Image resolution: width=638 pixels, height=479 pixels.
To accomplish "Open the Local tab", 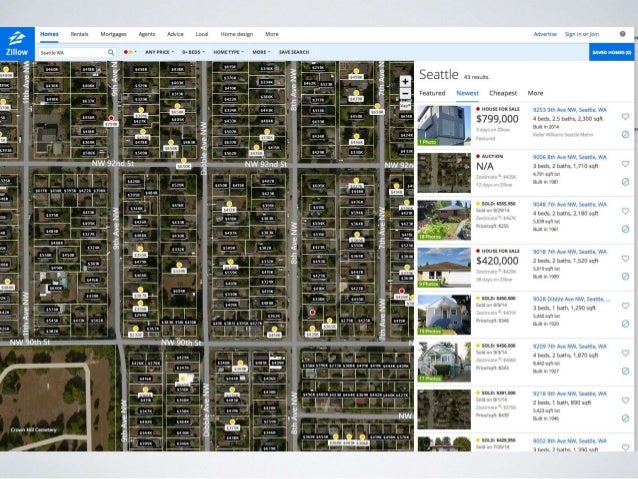I will (202, 34).
